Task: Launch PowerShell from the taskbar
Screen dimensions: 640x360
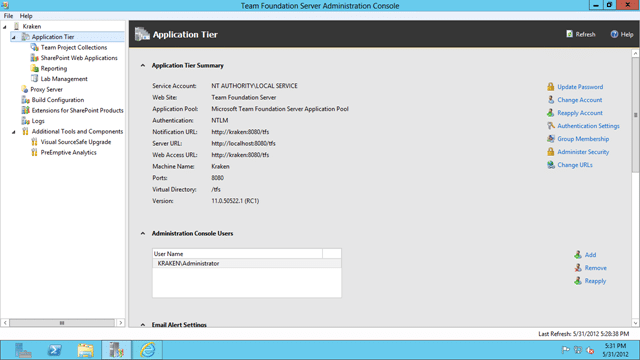Action: pos(55,350)
